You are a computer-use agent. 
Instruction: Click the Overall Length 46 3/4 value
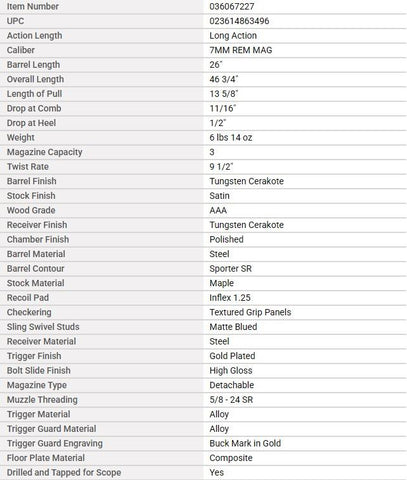click(x=224, y=79)
